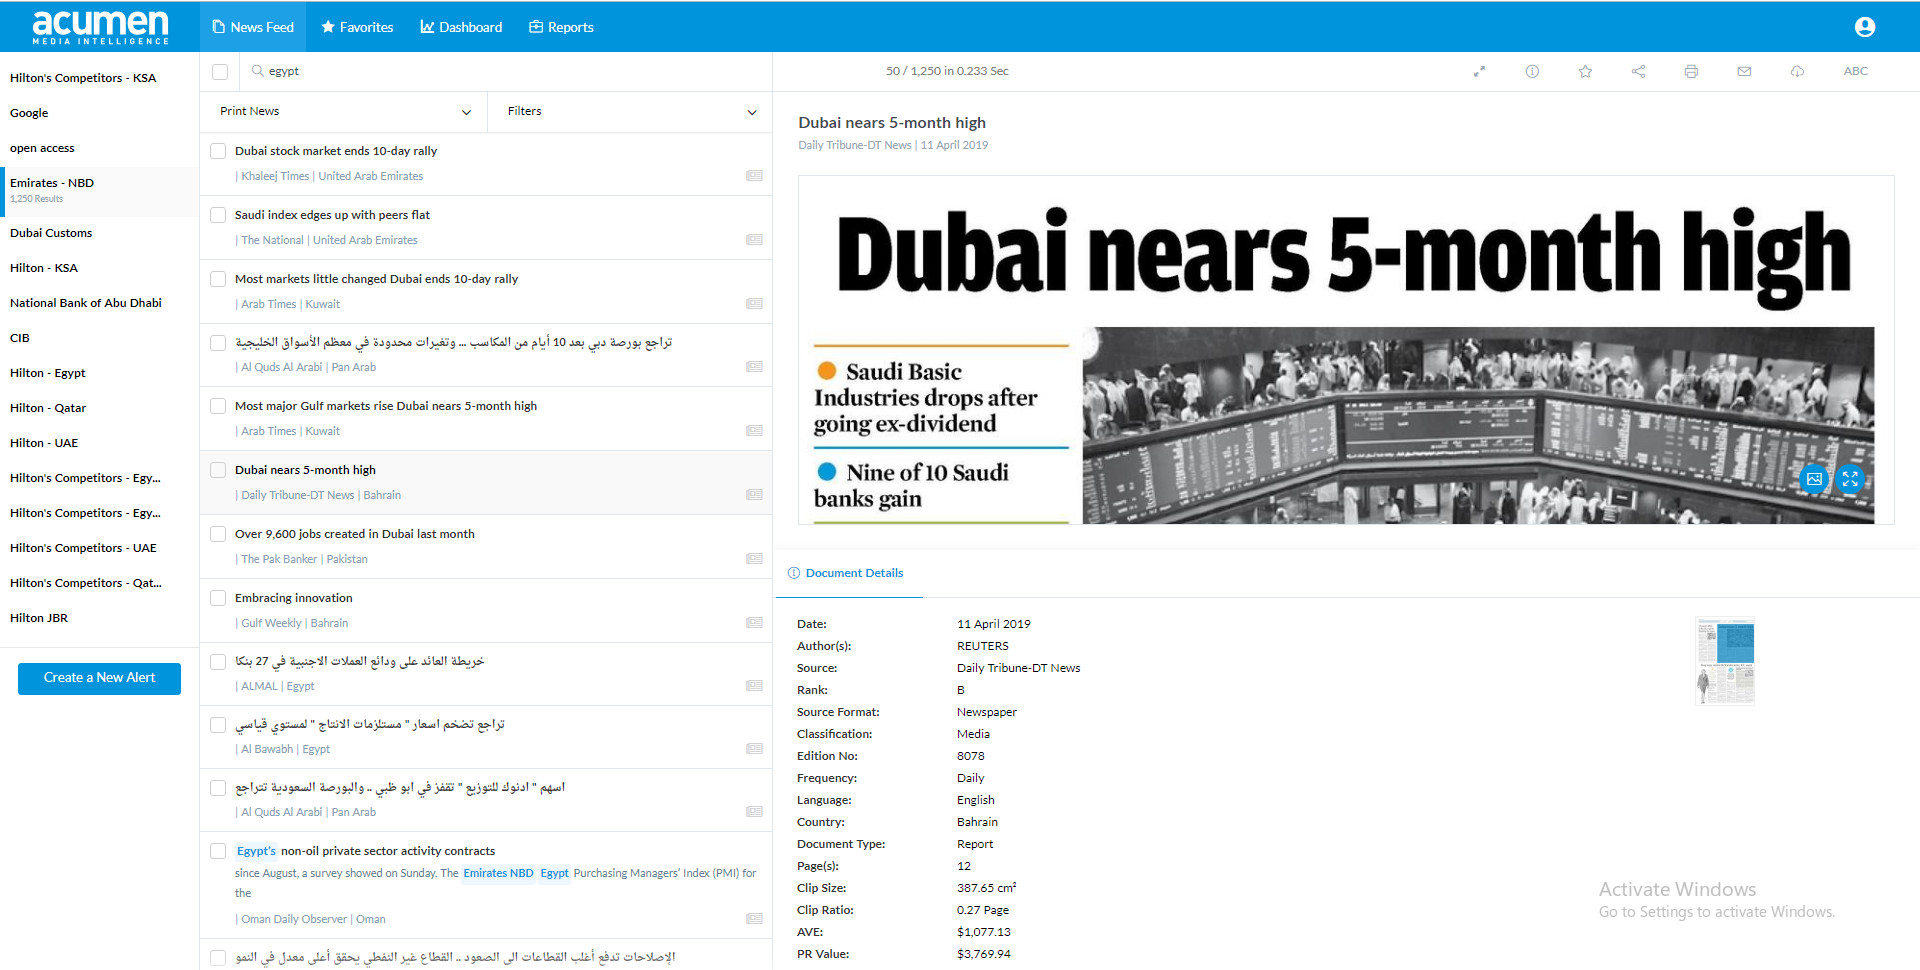Click the egypt search input field
The height and width of the screenshot is (970, 1920).
[x=500, y=71]
